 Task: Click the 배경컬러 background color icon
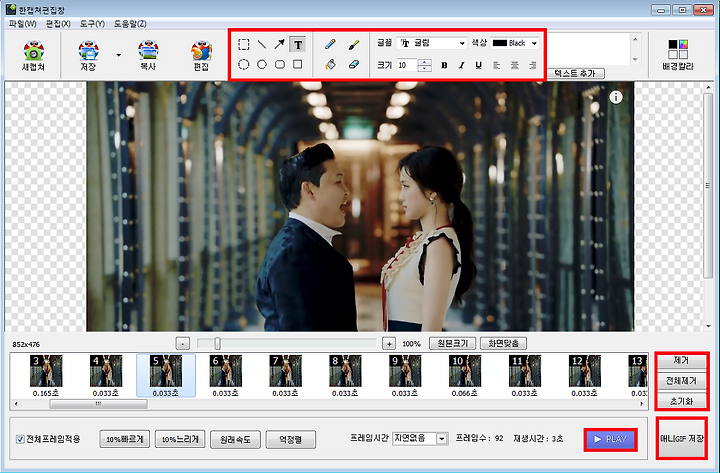pyautogui.click(x=678, y=55)
